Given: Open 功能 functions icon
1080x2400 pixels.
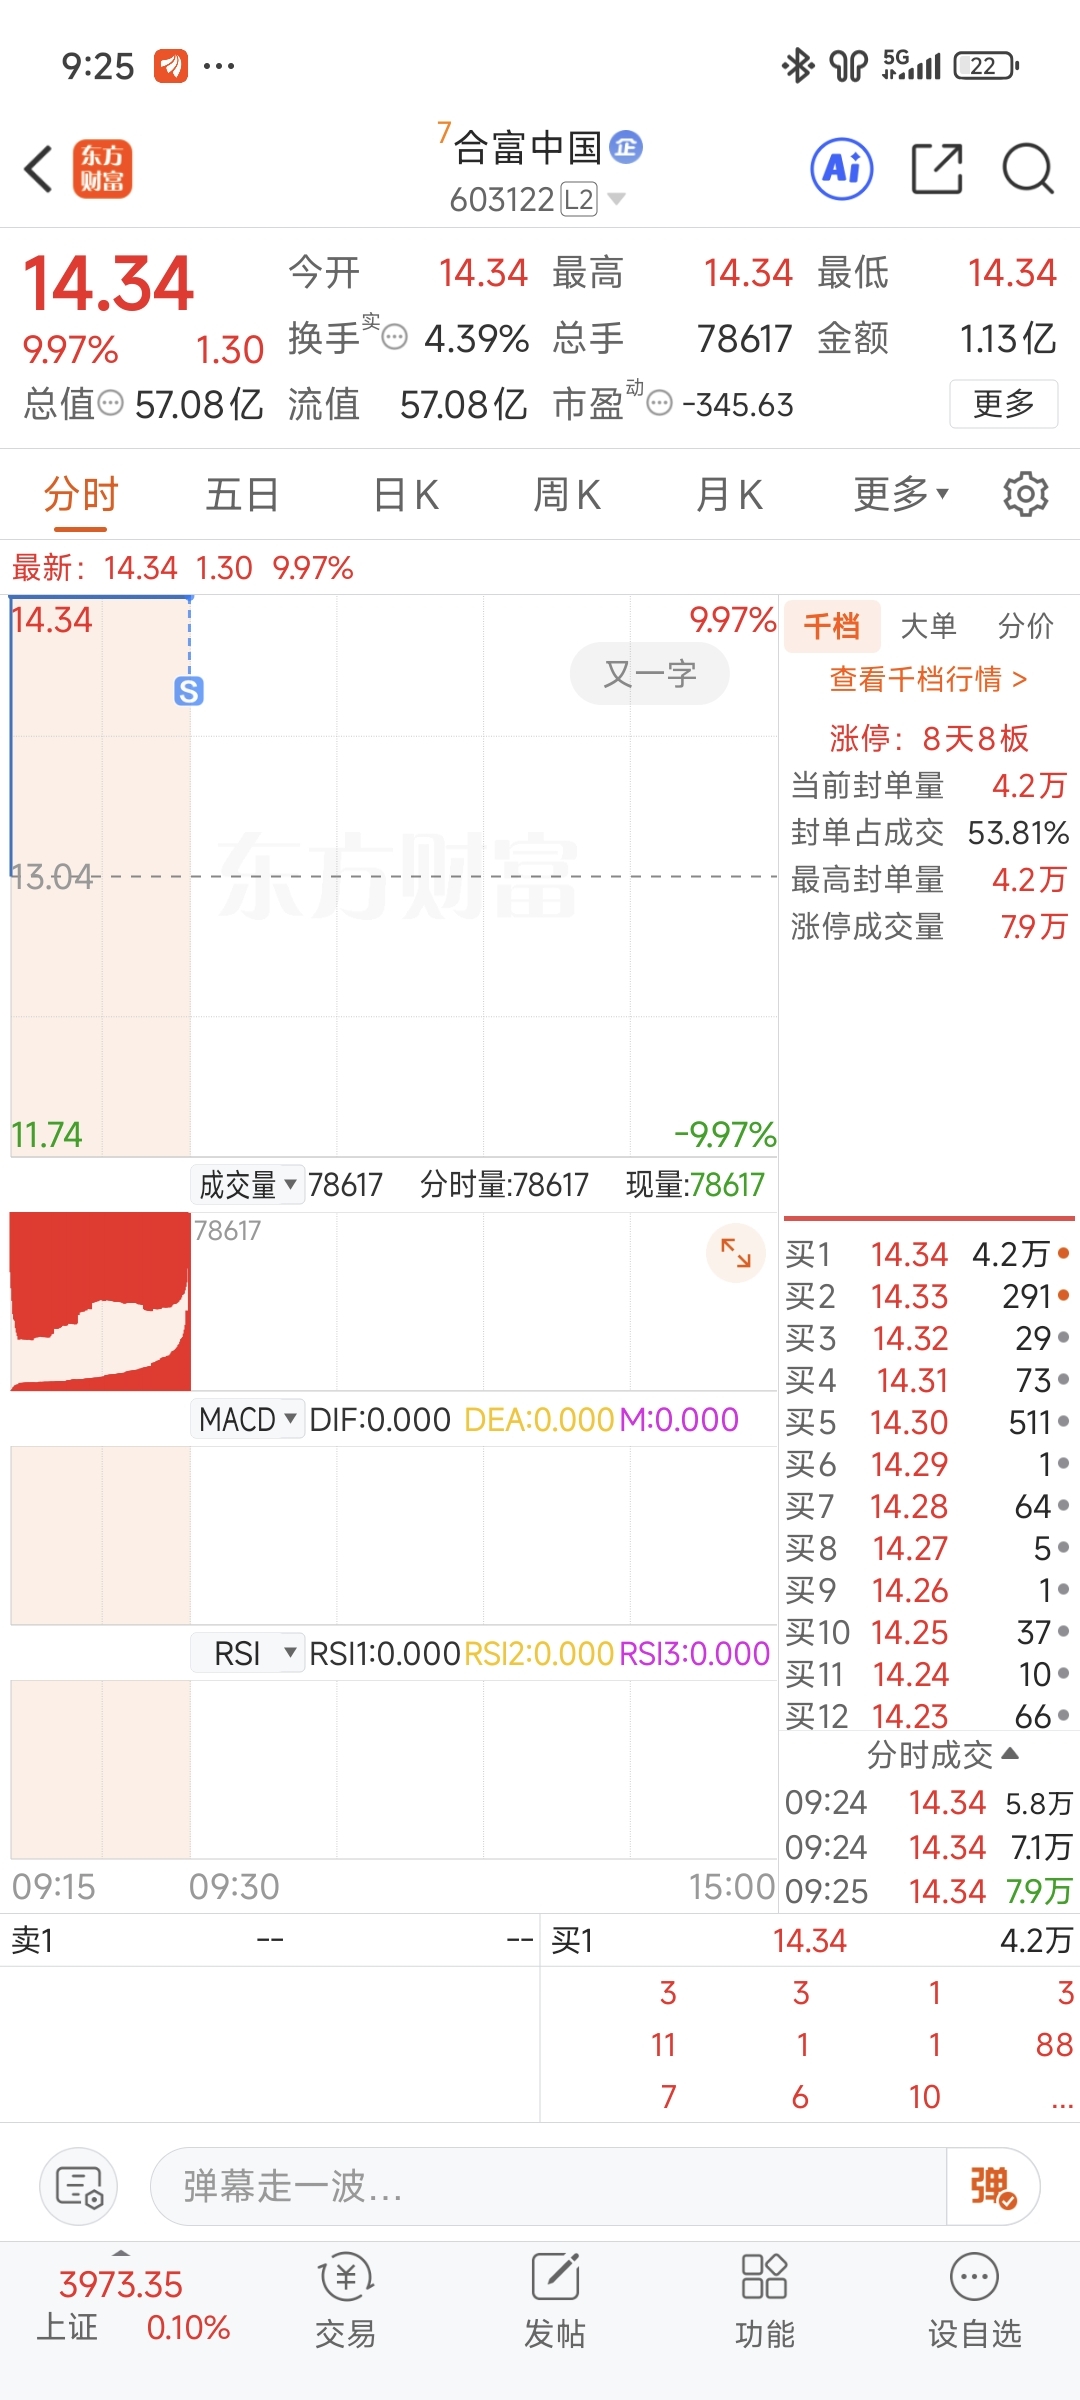Looking at the screenshot, I should pos(765,2299).
